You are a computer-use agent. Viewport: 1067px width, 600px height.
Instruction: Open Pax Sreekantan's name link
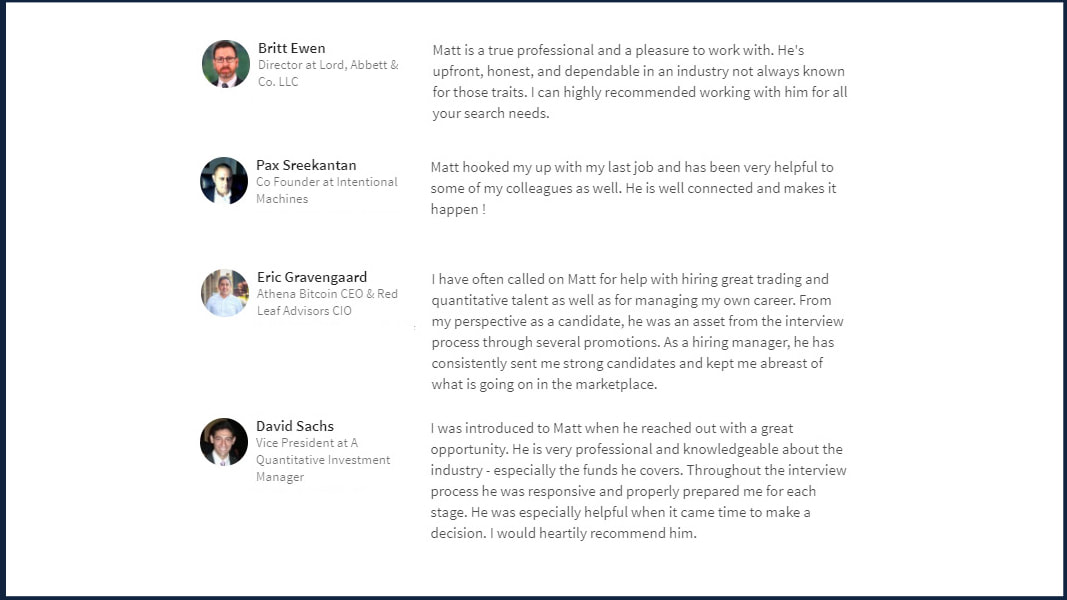coord(306,165)
